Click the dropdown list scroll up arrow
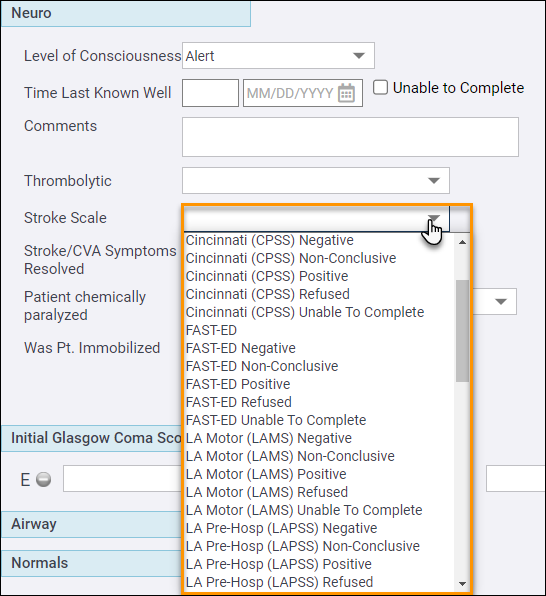The width and height of the screenshot is (546, 596). click(x=462, y=242)
